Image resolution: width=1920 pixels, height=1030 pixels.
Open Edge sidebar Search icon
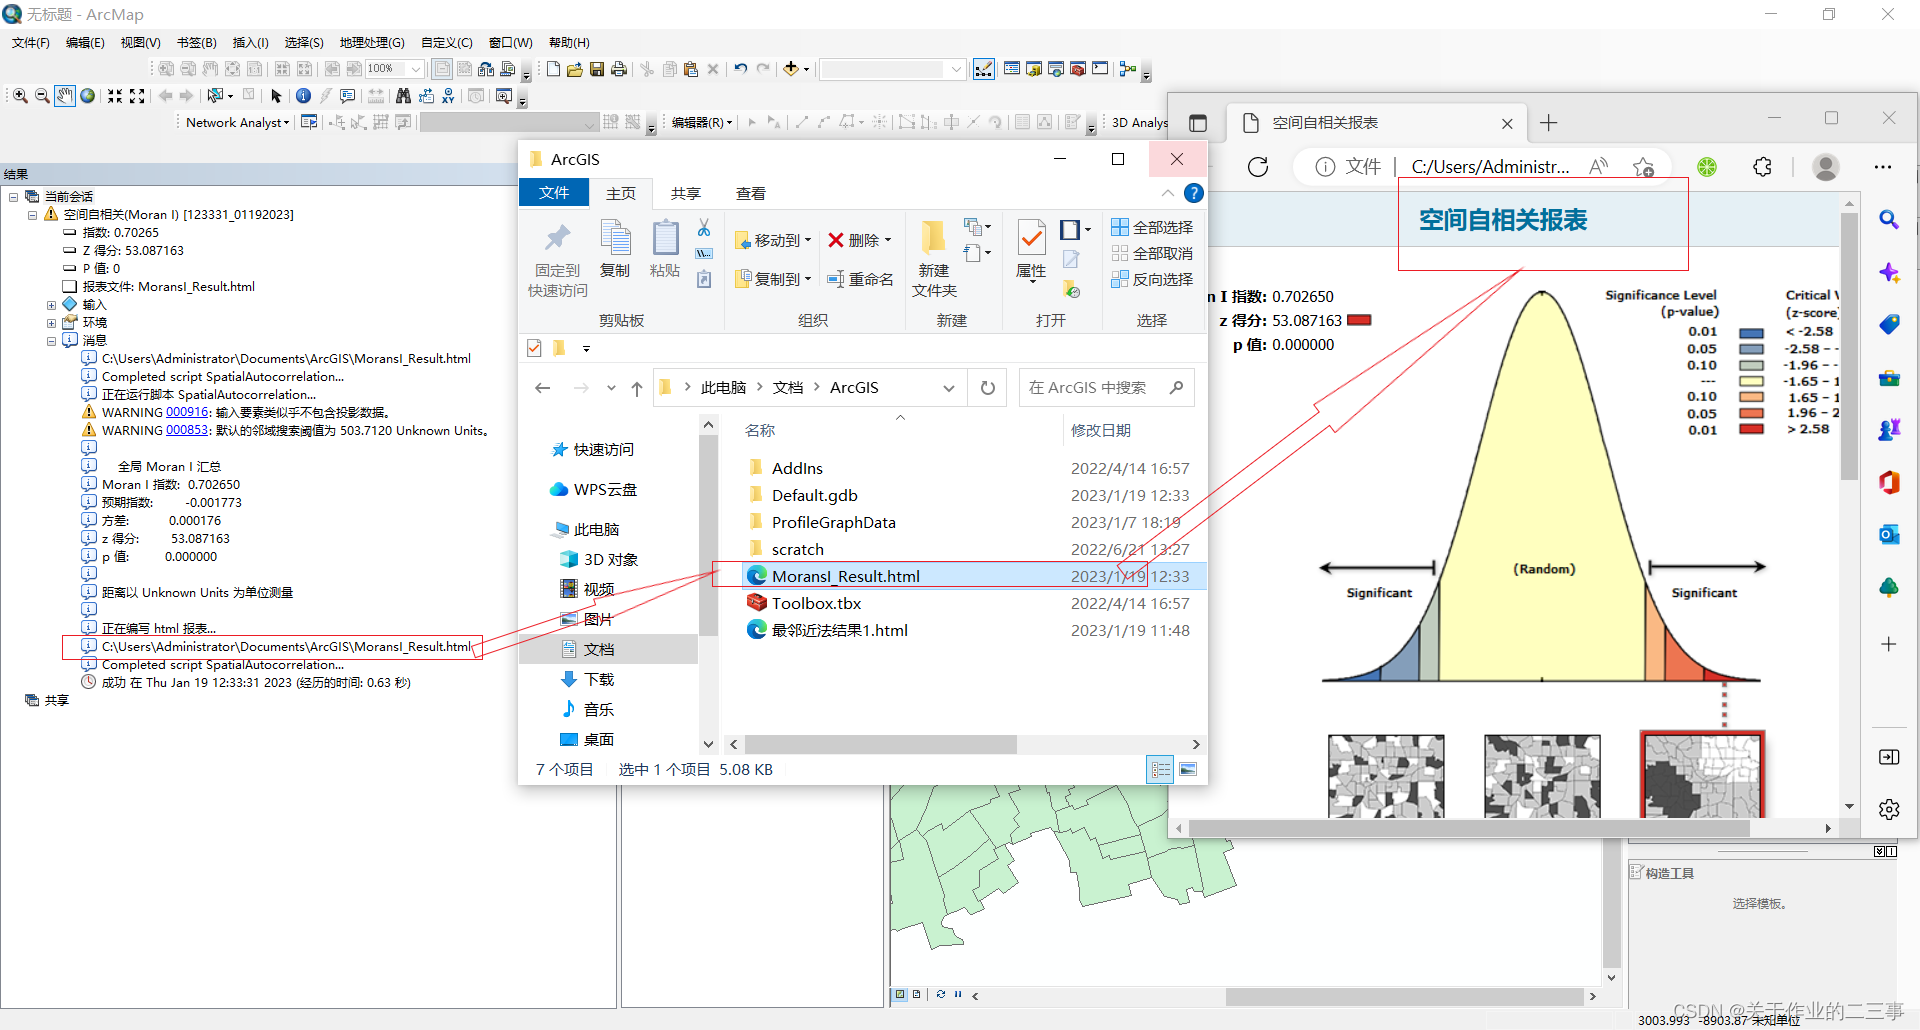coord(1889,219)
